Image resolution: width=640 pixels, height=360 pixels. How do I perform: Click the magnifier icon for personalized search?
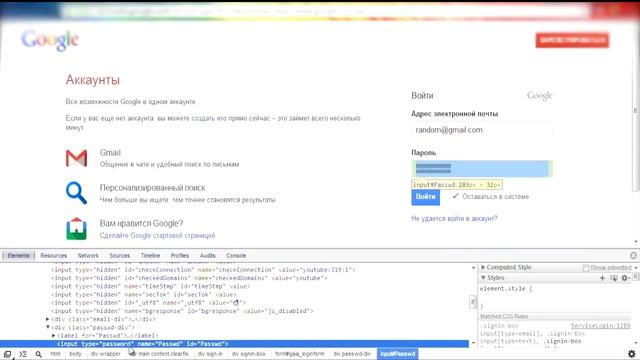pos(76,193)
